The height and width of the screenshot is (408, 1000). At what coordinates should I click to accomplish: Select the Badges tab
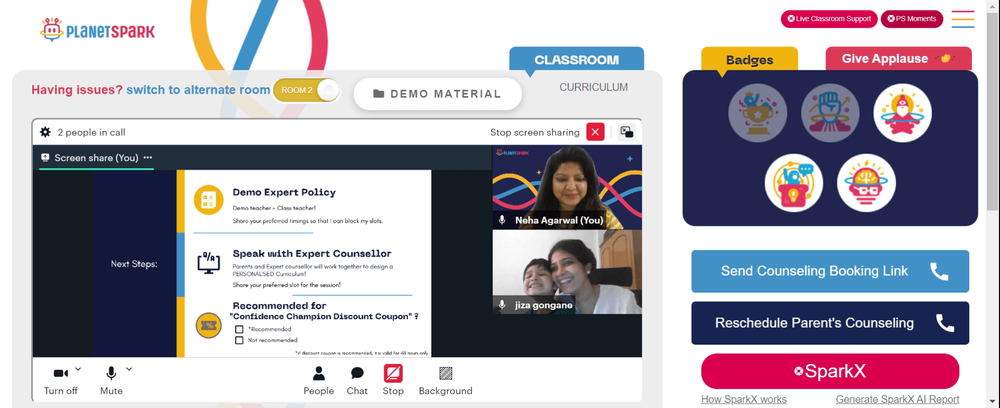pyautogui.click(x=749, y=60)
